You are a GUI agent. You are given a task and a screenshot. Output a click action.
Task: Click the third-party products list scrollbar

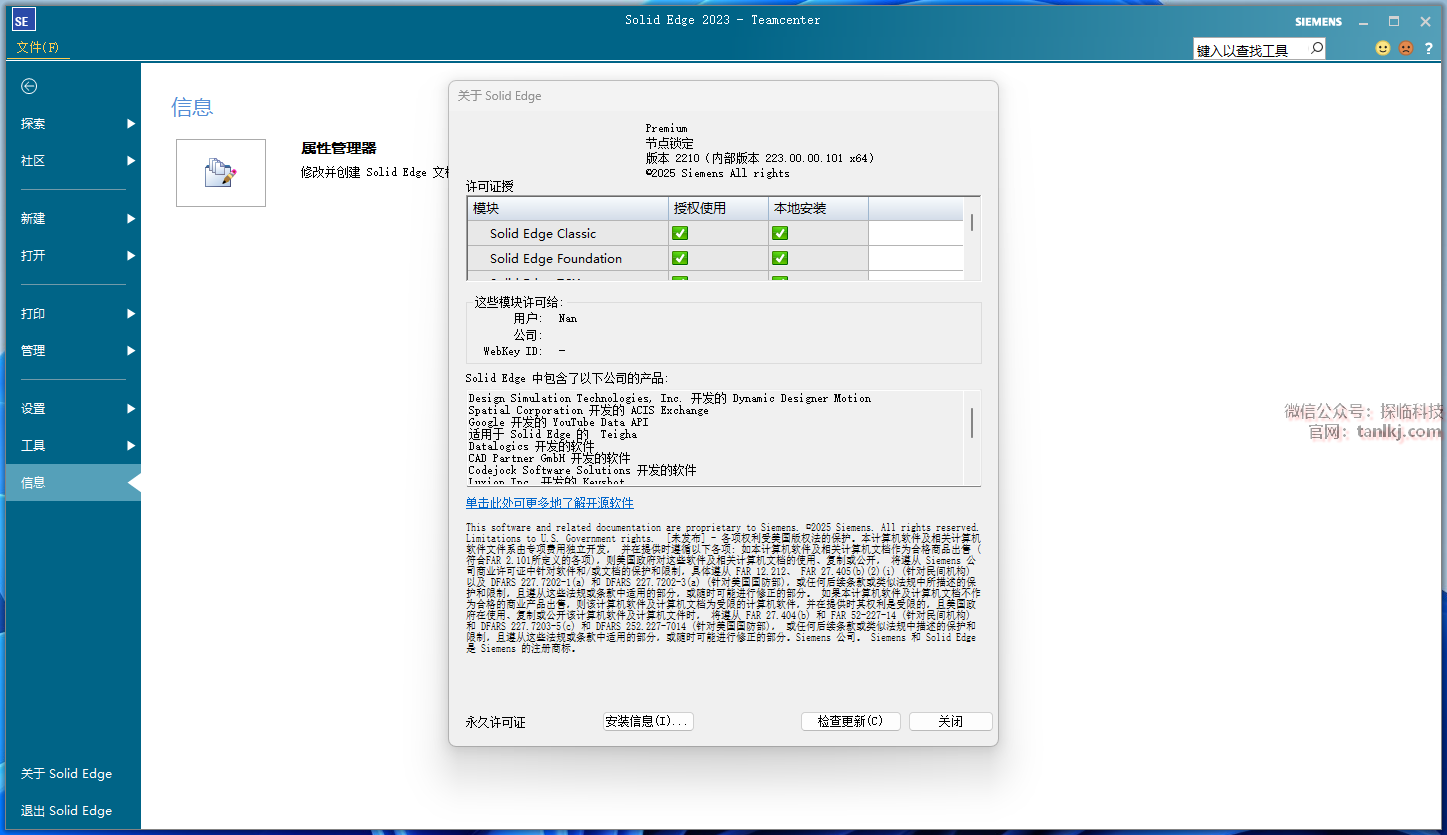[971, 423]
